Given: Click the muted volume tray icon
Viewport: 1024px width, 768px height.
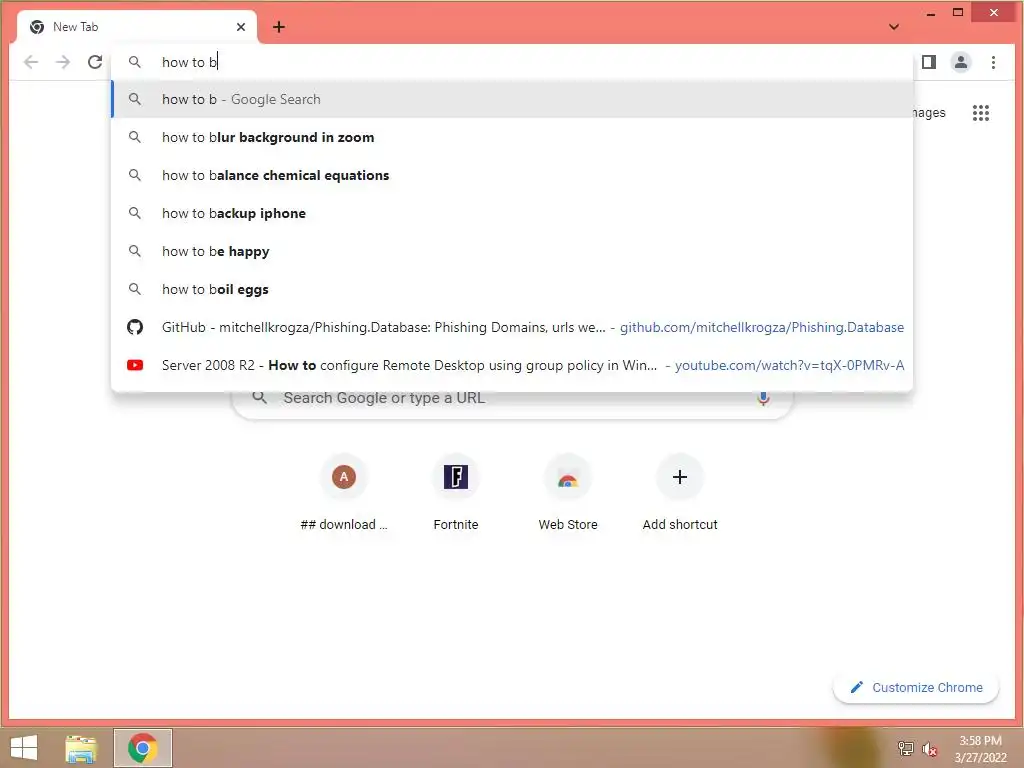Looking at the screenshot, I should (x=930, y=749).
